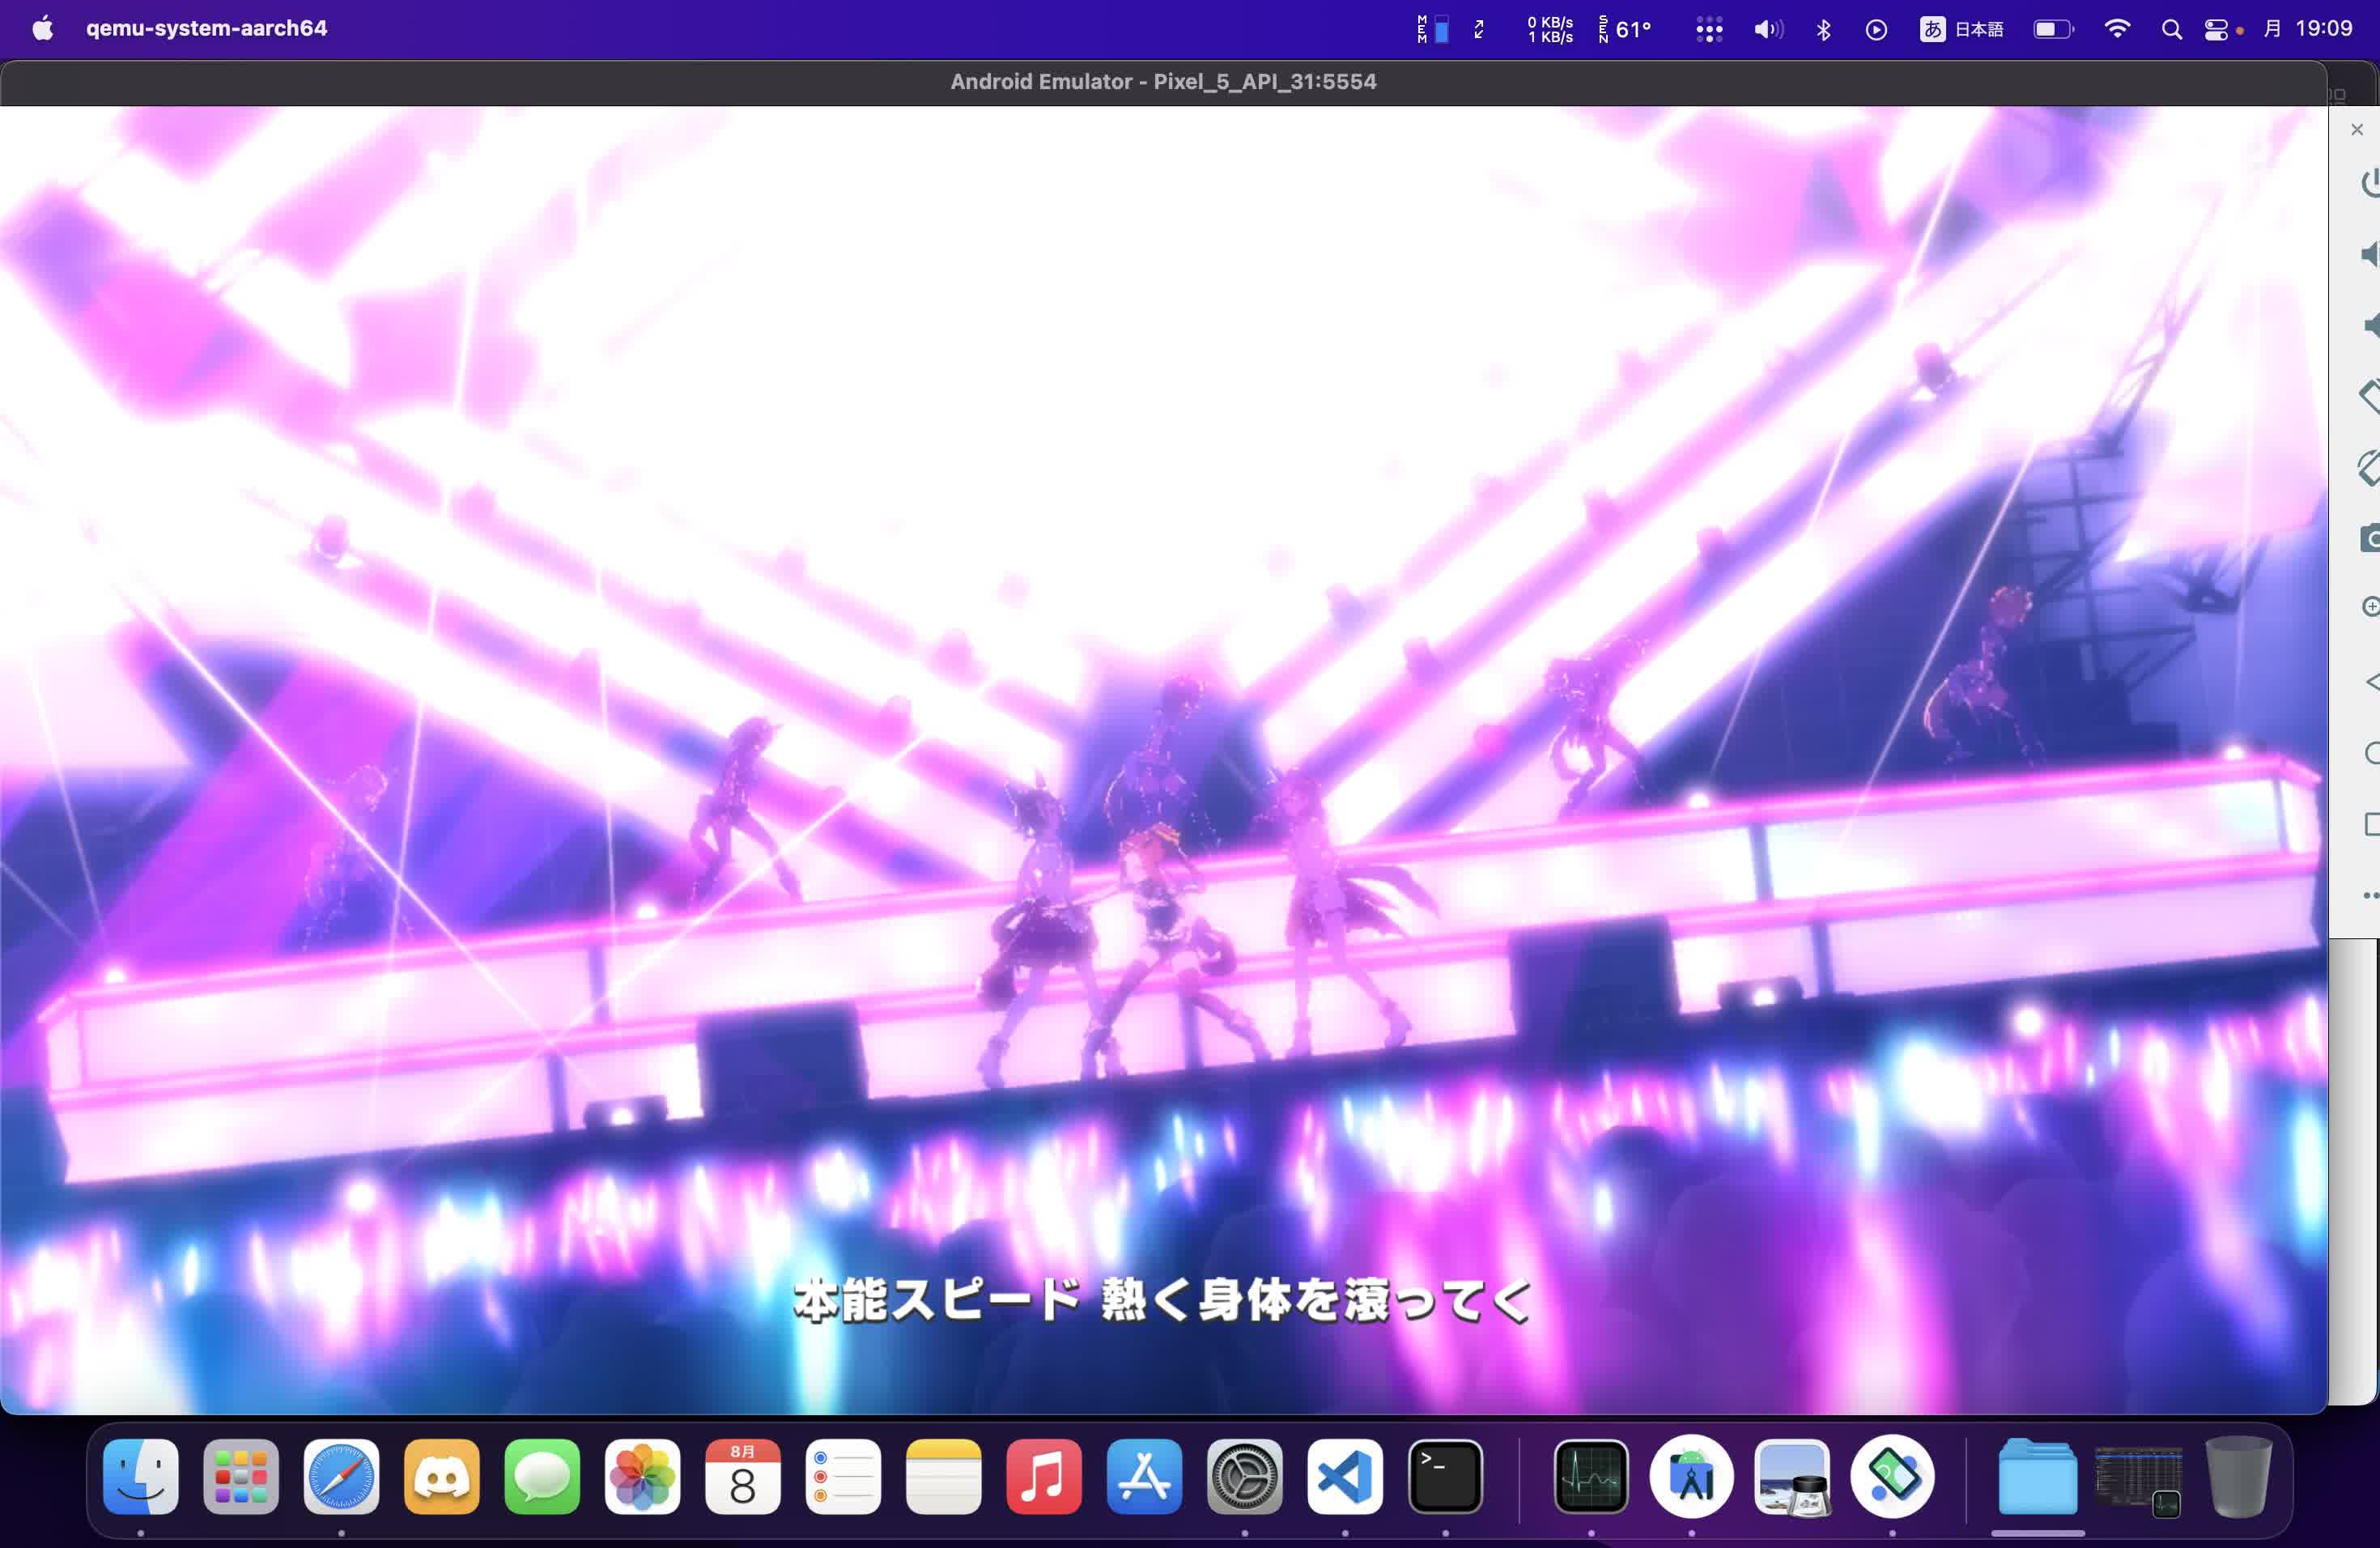Open Android Studio from the Dock
The width and height of the screenshot is (2380, 1548).
(x=1691, y=1477)
